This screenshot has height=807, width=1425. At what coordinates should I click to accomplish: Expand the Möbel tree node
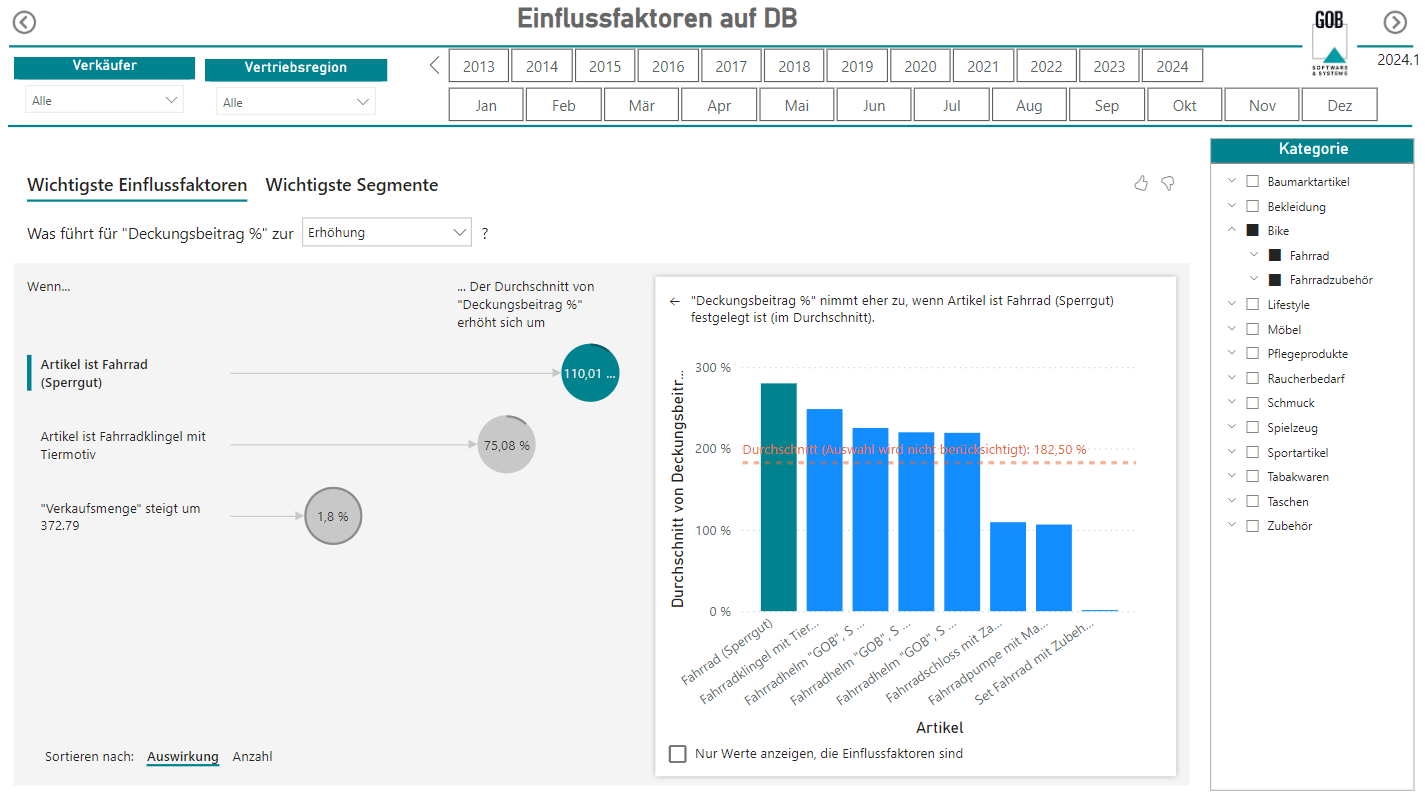click(1232, 329)
